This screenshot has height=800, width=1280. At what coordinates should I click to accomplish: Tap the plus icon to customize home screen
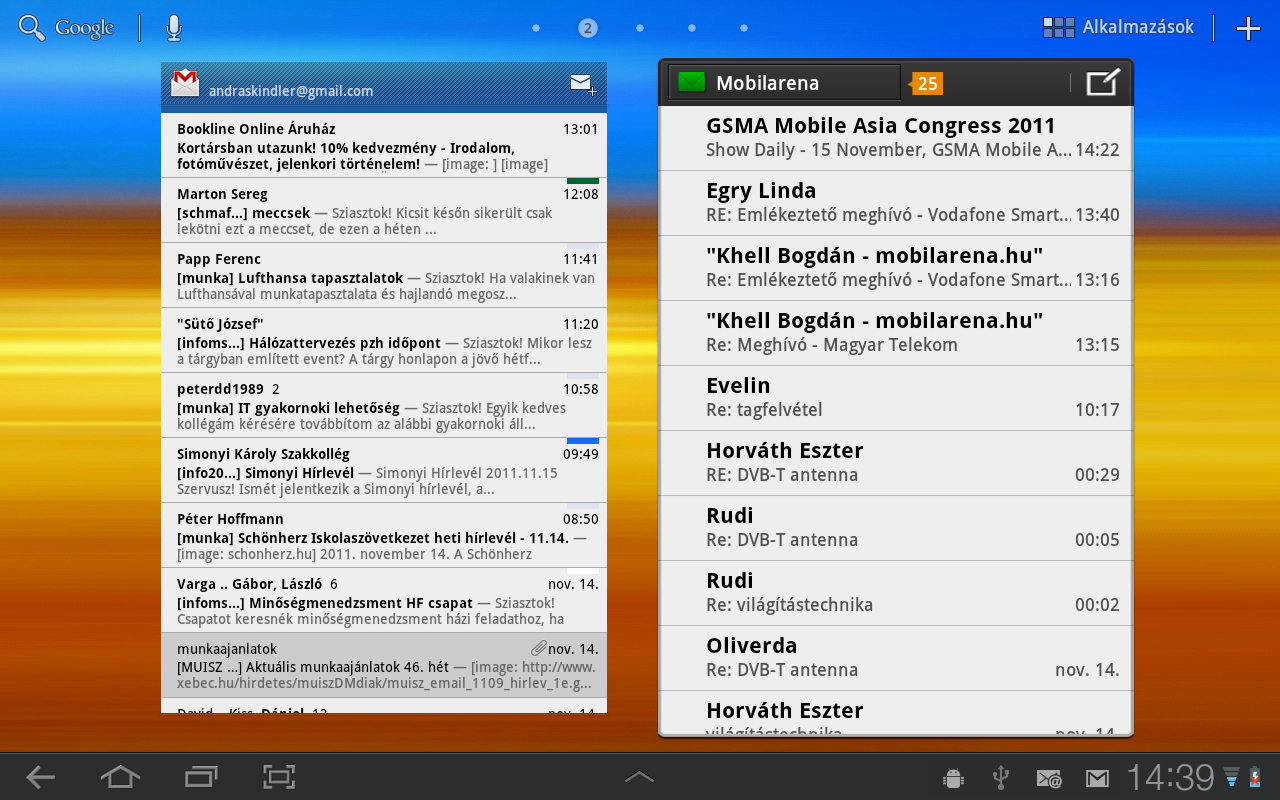(x=1248, y=28)
